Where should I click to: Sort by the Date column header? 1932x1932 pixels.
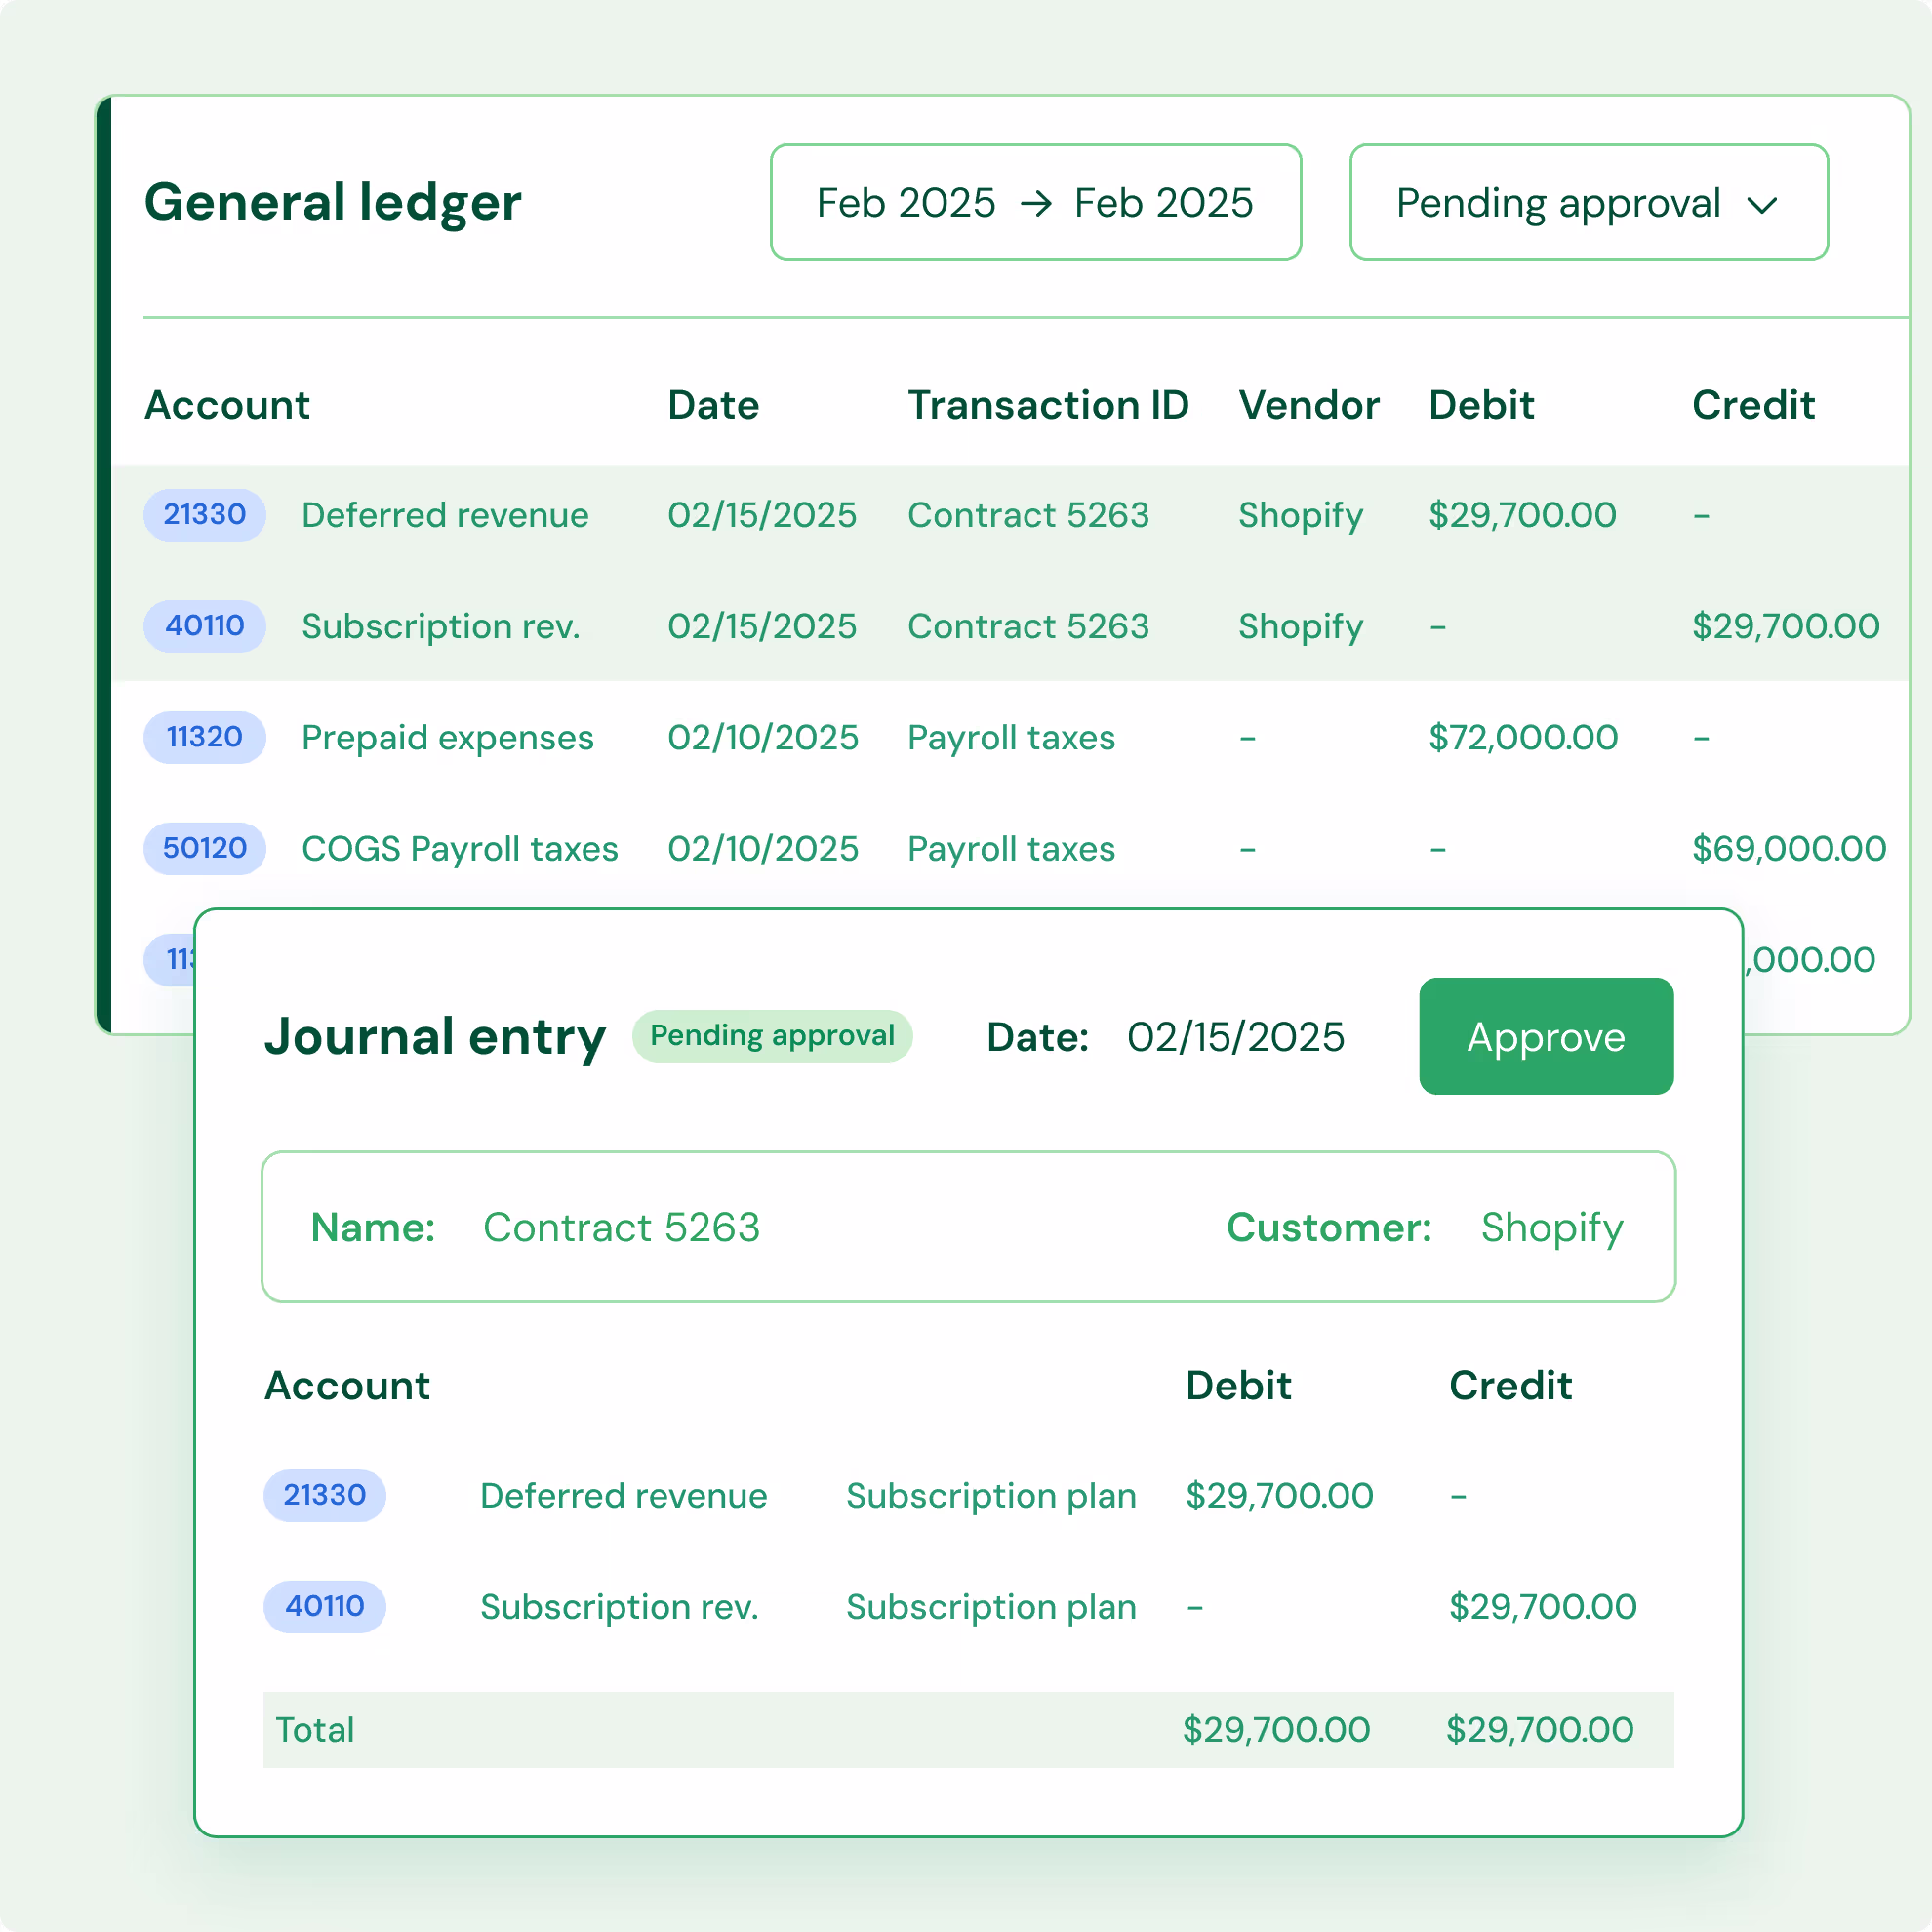tap(713, 405)
